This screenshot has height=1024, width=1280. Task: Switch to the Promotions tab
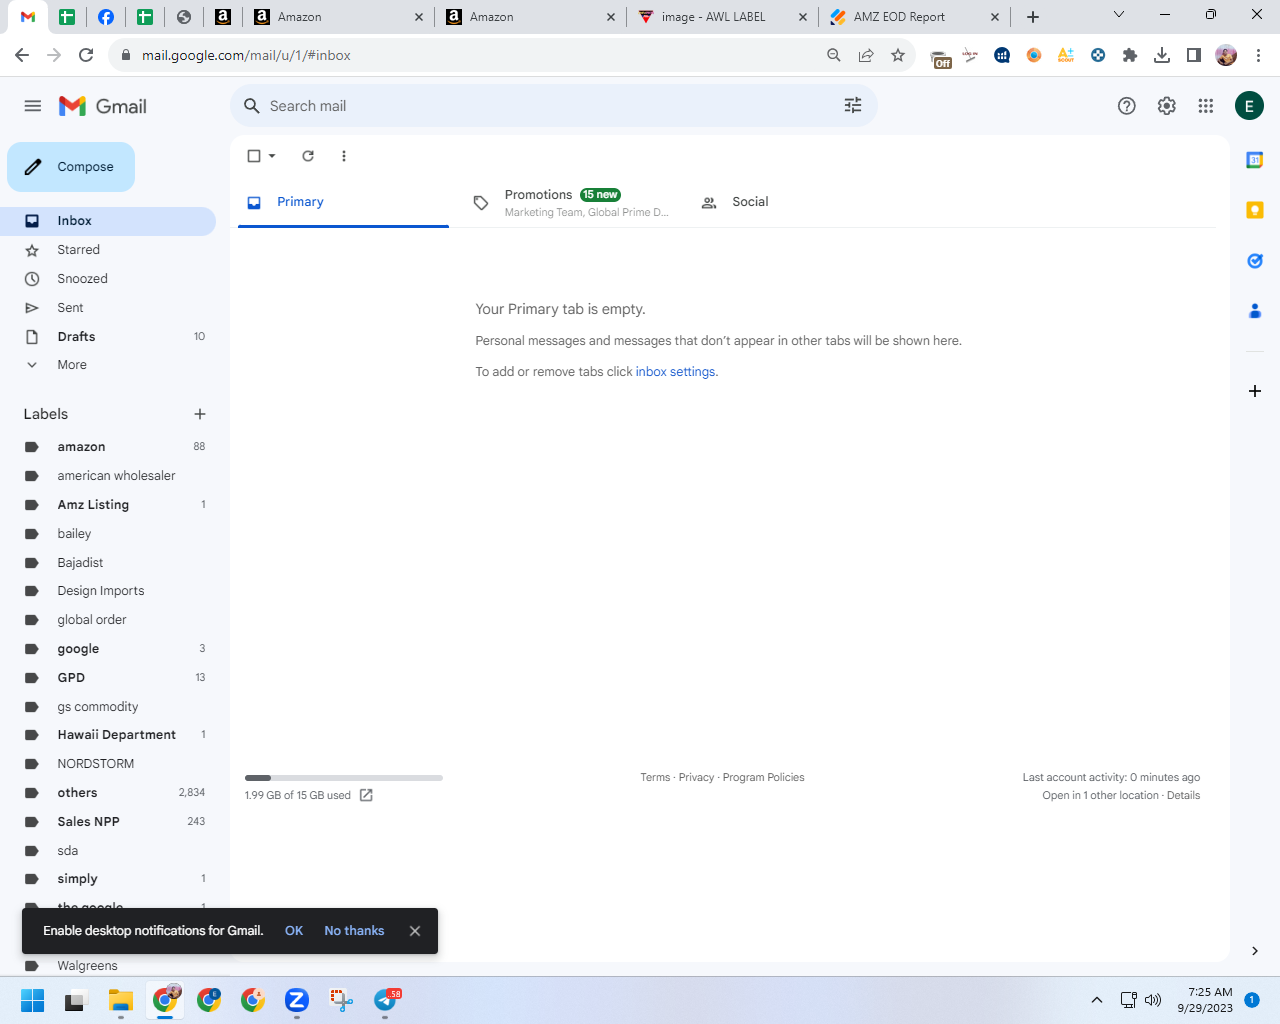(x=570, y=202)
